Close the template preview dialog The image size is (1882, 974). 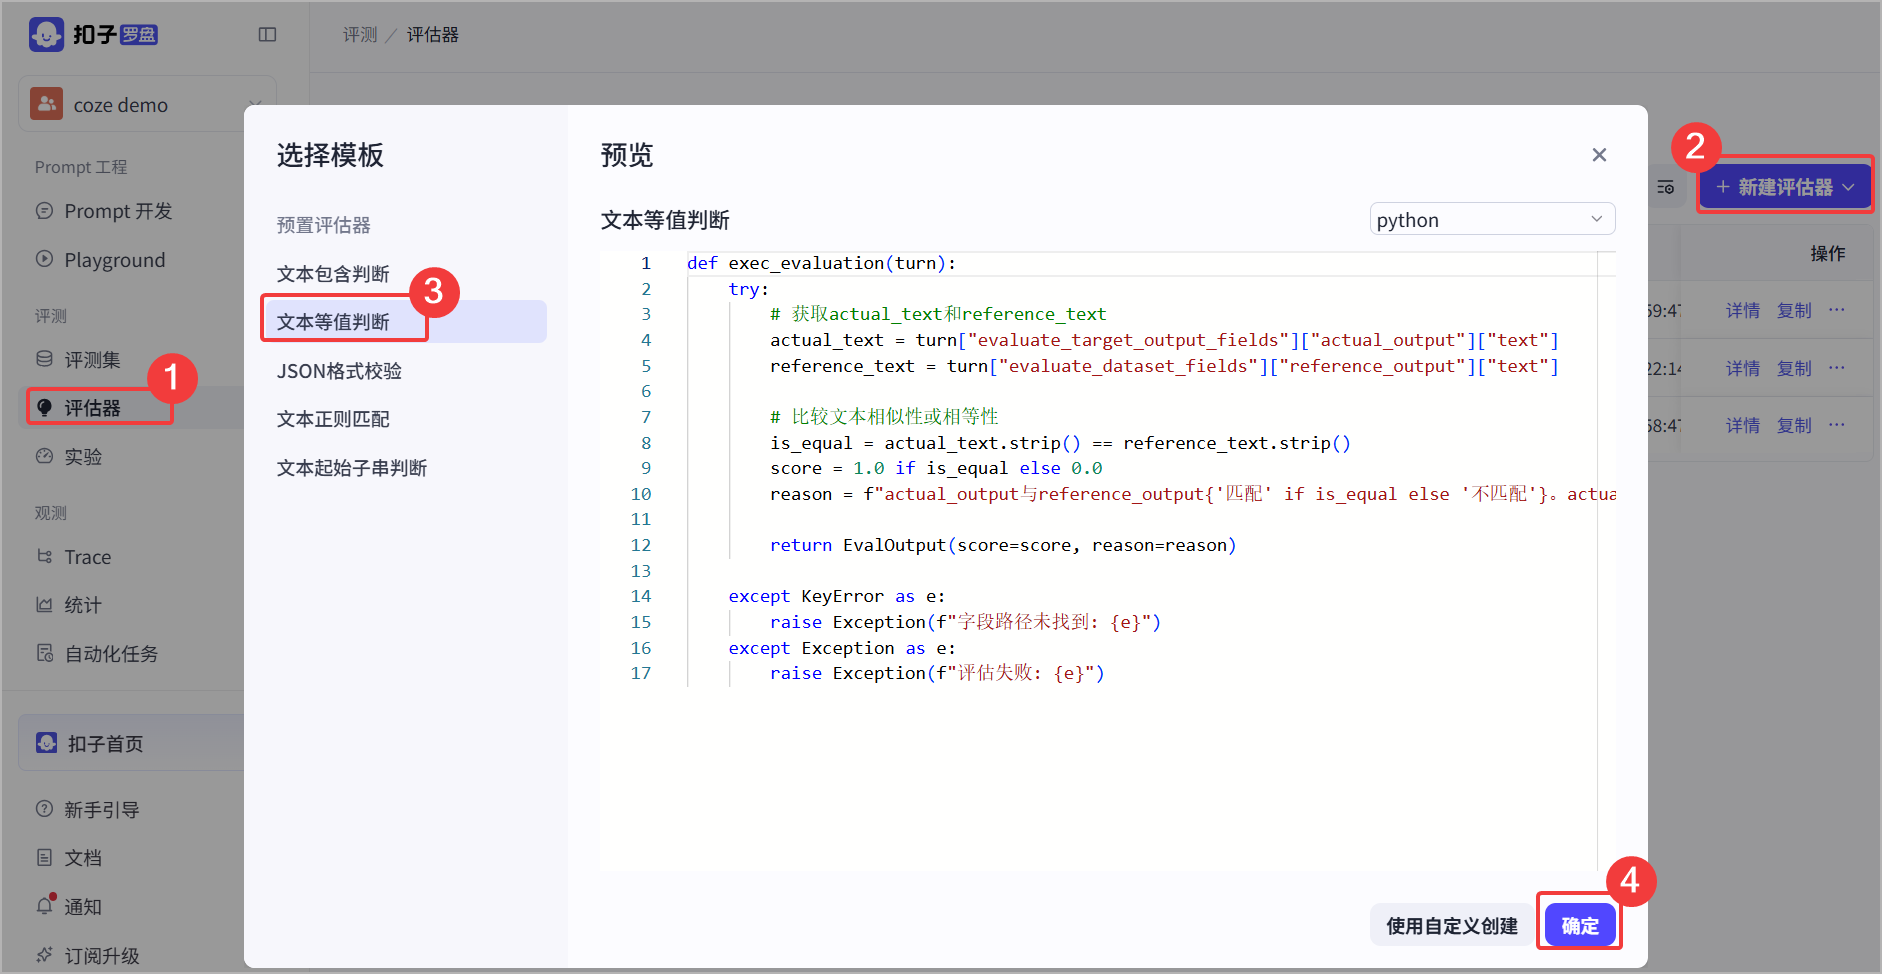(1599, 155)
